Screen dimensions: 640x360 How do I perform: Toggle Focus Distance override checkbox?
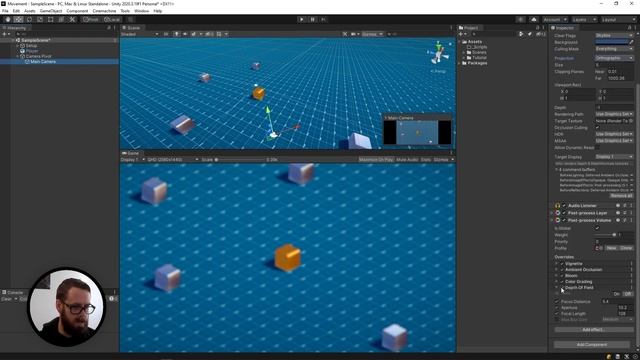557,302
